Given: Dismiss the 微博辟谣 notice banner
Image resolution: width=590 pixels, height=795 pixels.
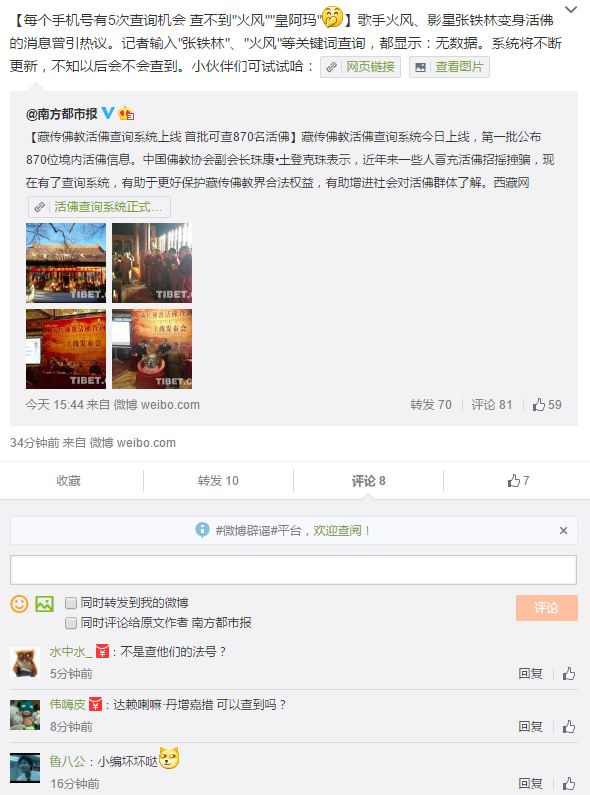Looking at the screenshot, I should click(x=563, y=530).
